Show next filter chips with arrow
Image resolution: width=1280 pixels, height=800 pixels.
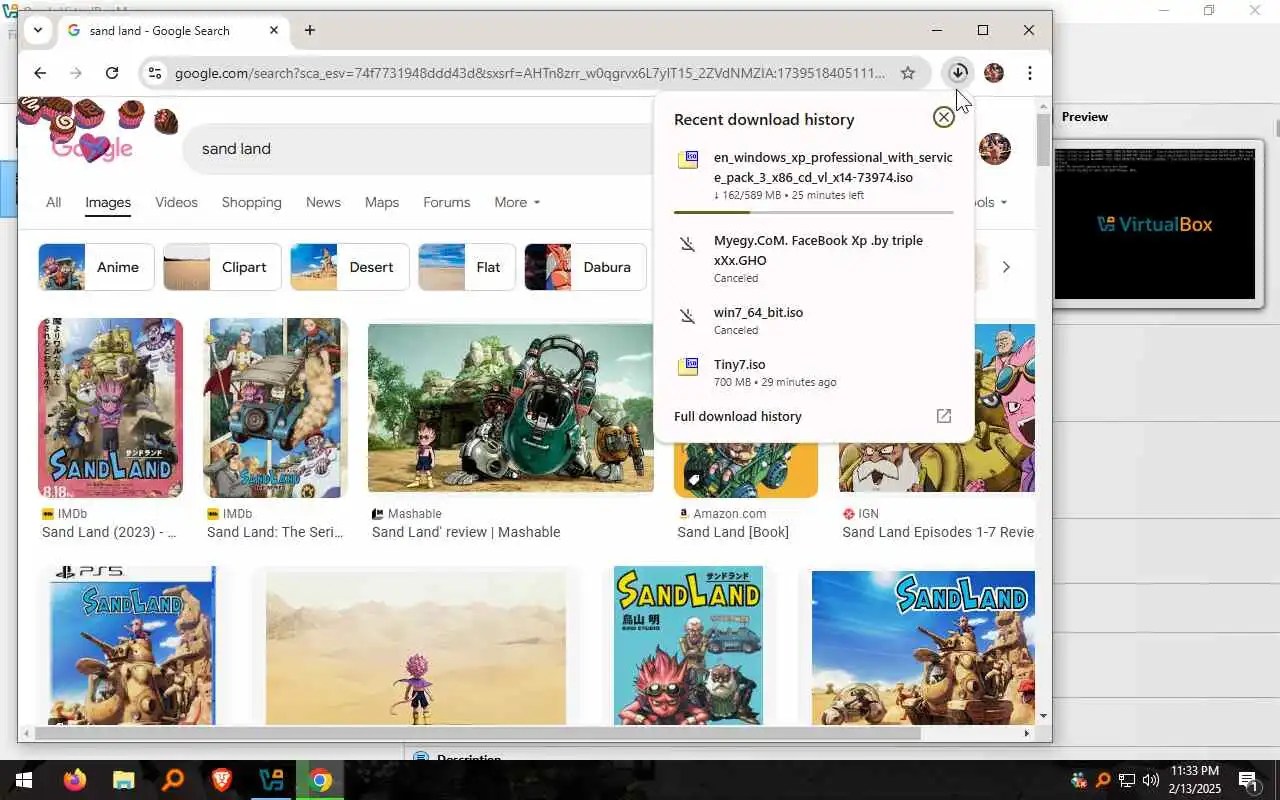(x=1006, y=267)
